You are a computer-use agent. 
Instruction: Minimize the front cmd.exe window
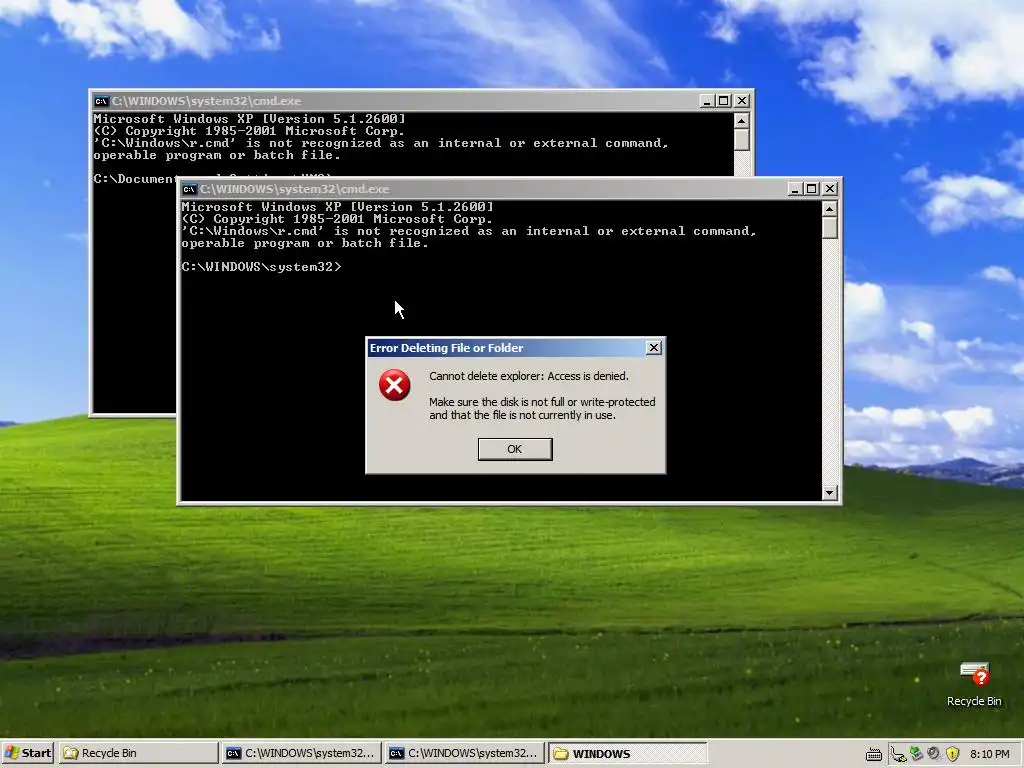tap(795, 189)
